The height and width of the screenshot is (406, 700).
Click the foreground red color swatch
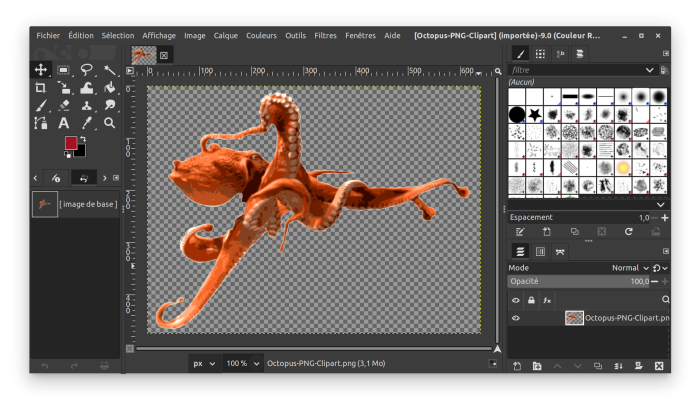tap(70, 142)
